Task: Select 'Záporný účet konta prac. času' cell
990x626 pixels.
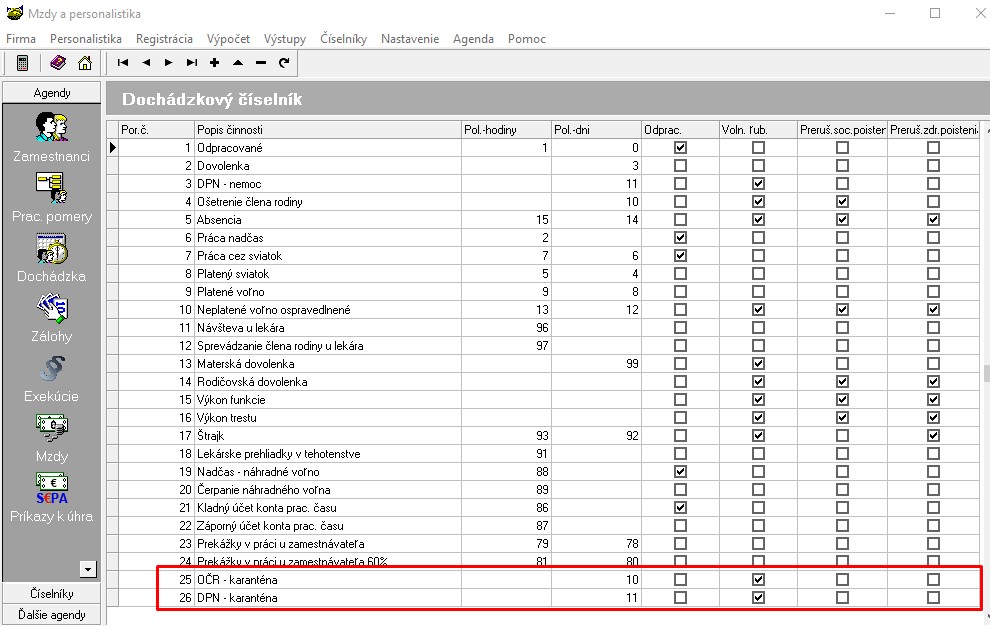Action: [x=328, y=526]
